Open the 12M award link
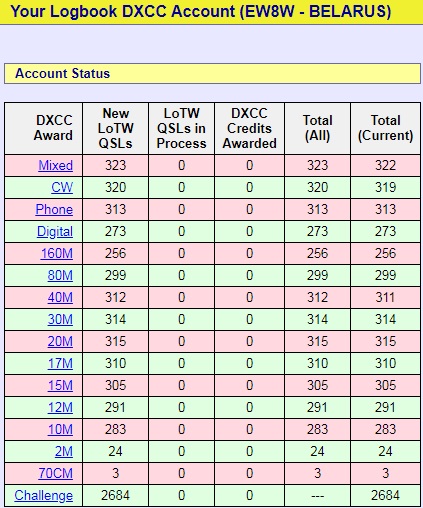 pyautogui.click(x=60, y=407)
